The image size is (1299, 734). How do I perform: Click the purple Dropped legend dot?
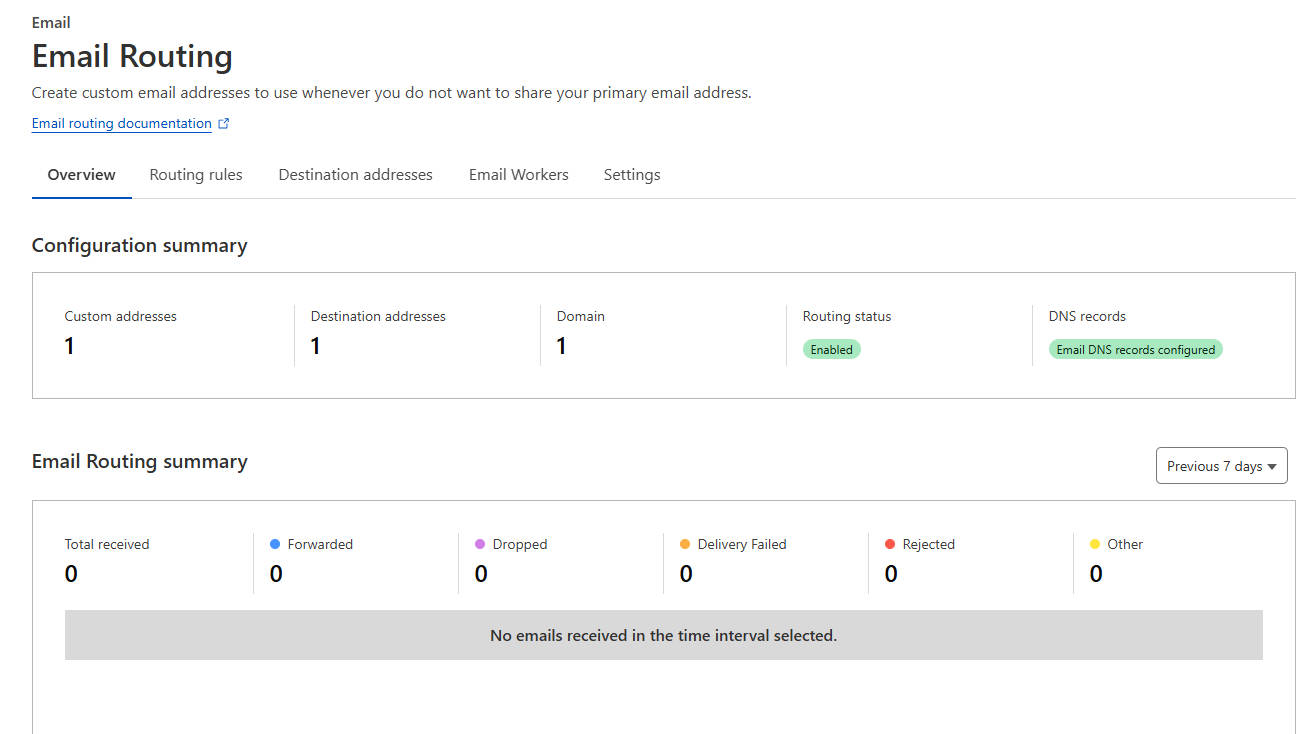(480, 544)
